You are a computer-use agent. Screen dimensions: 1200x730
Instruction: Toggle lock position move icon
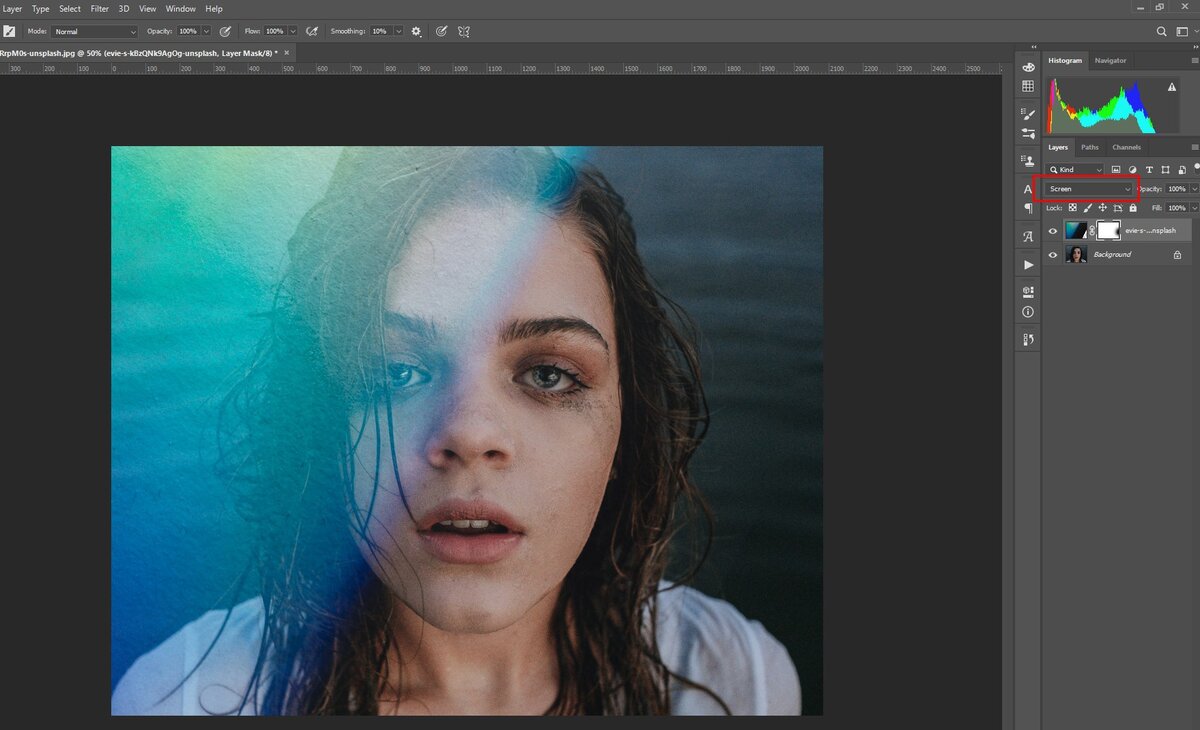point(1102,208)
